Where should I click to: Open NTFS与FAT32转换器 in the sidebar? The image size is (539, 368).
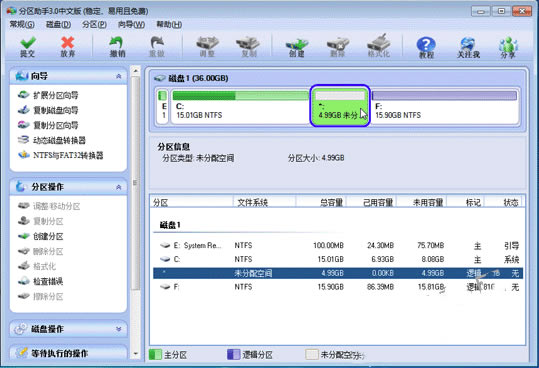[x=60, y=155]
